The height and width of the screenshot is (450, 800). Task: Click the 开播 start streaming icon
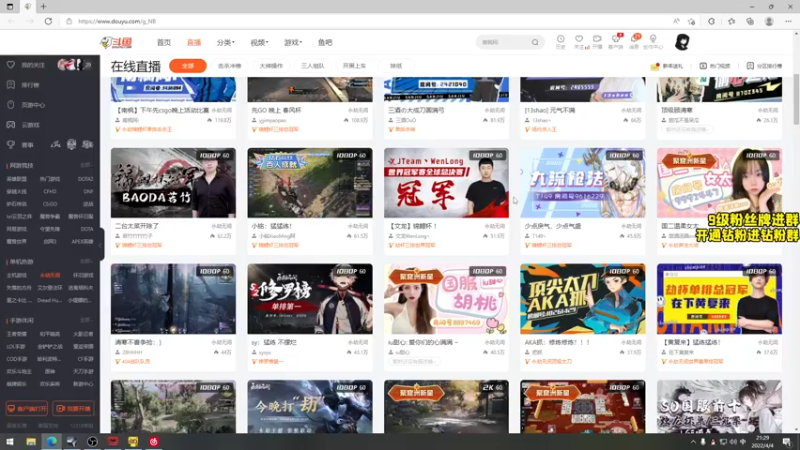[597, 39]
